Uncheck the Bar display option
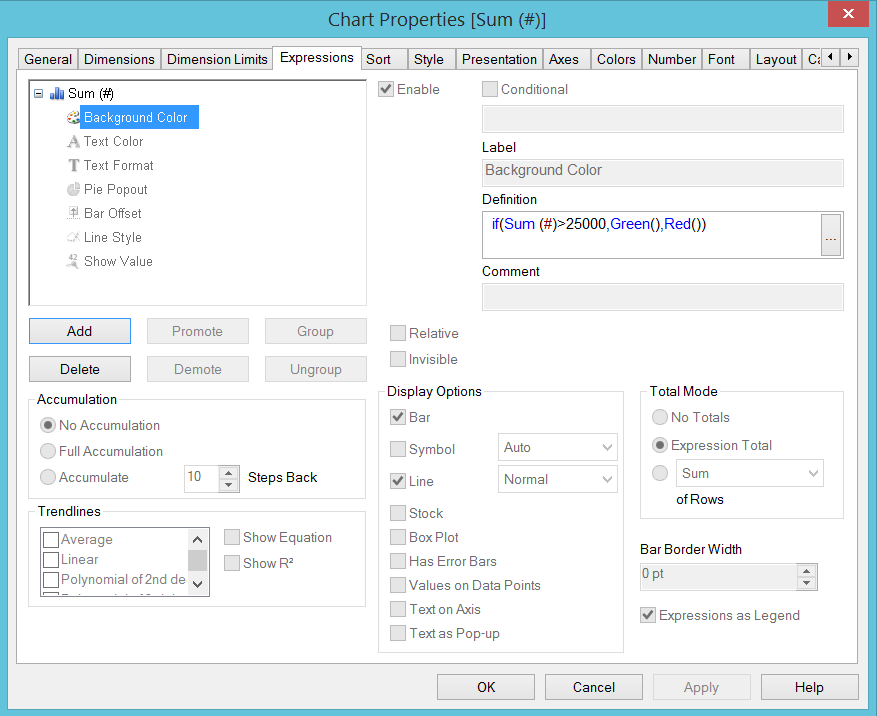 (x=398, y=417)
